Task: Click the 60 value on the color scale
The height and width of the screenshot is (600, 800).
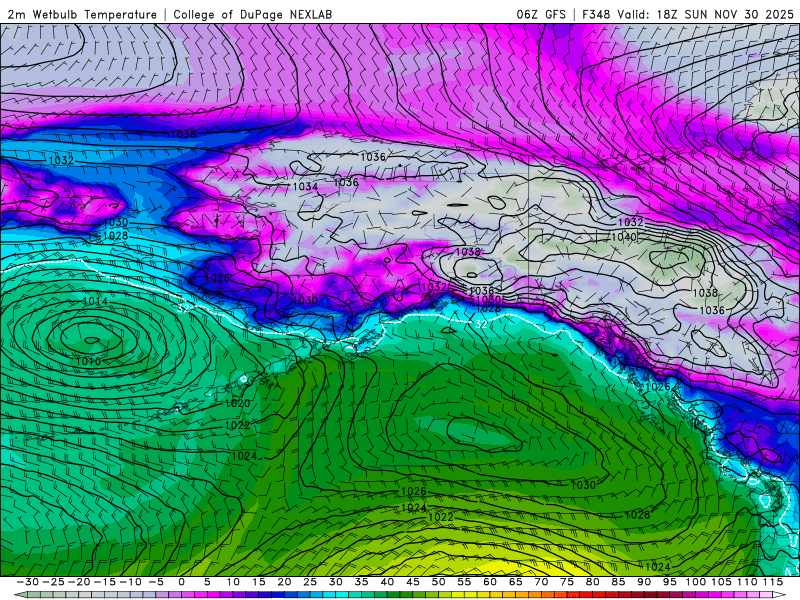Action: pos(489,582)
